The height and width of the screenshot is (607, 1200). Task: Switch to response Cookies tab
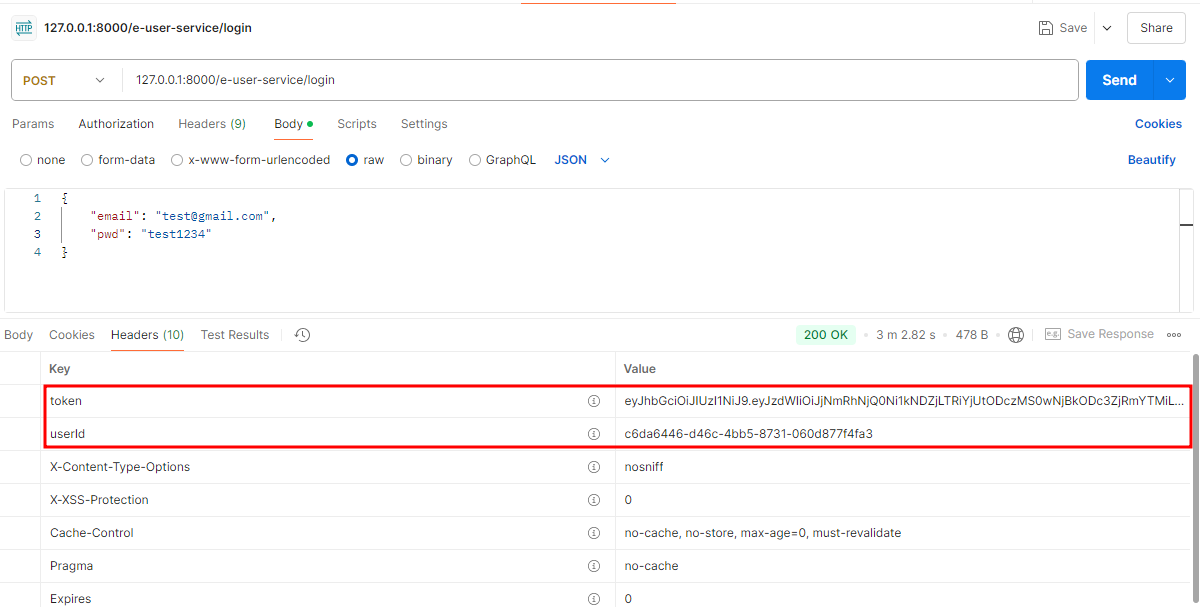pos(72,335)
